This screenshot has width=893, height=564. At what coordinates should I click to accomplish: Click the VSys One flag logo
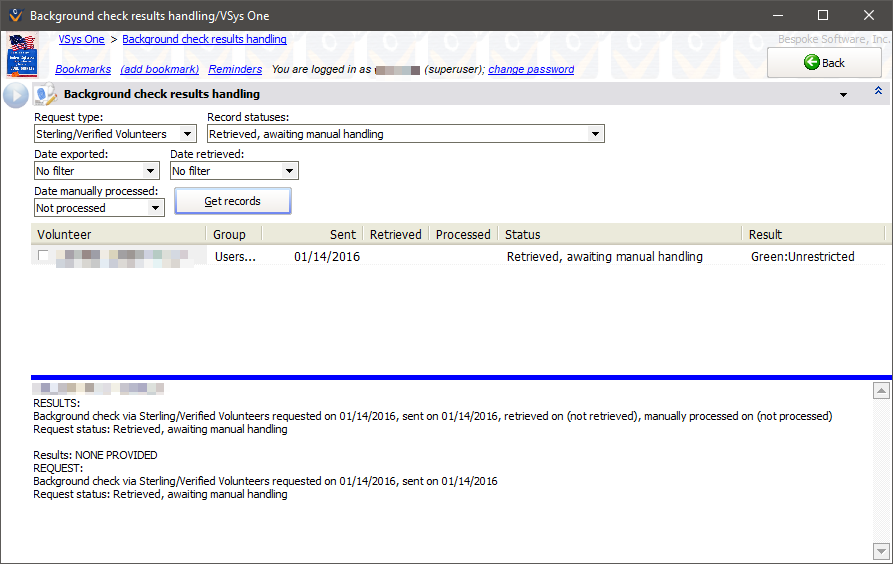point(21,54)
